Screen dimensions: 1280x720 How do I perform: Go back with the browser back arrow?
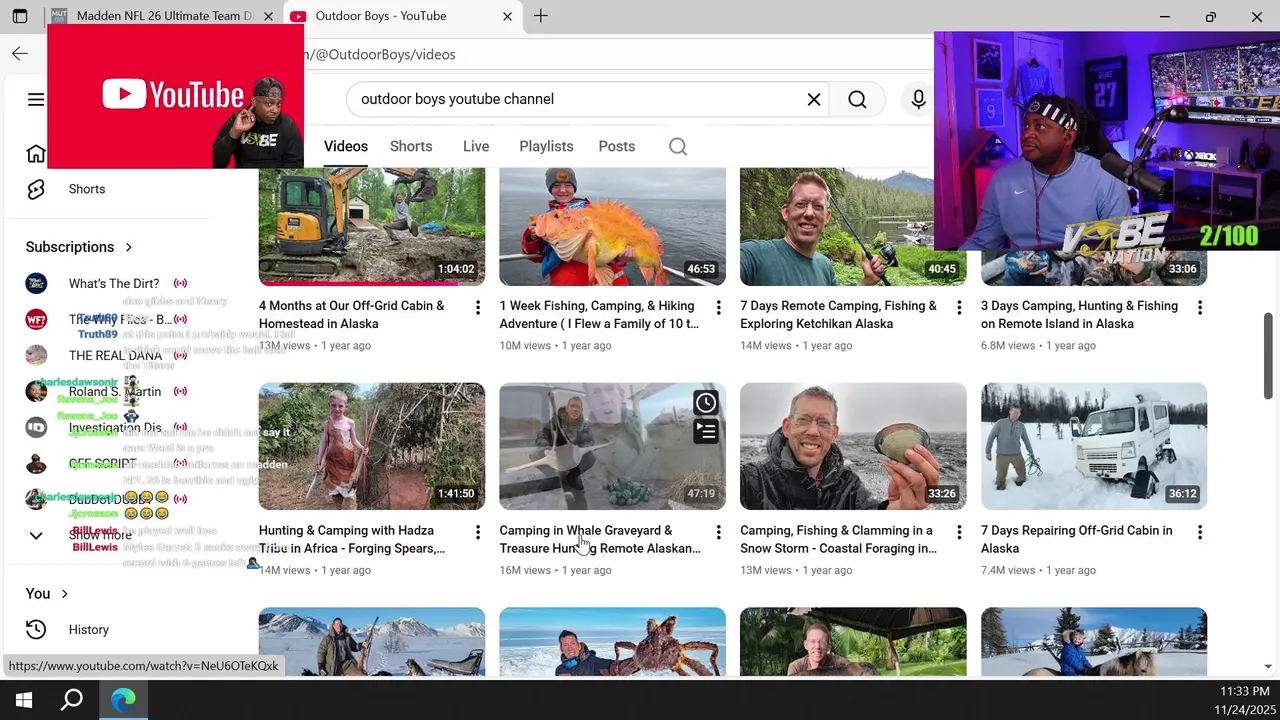(20, 54)
